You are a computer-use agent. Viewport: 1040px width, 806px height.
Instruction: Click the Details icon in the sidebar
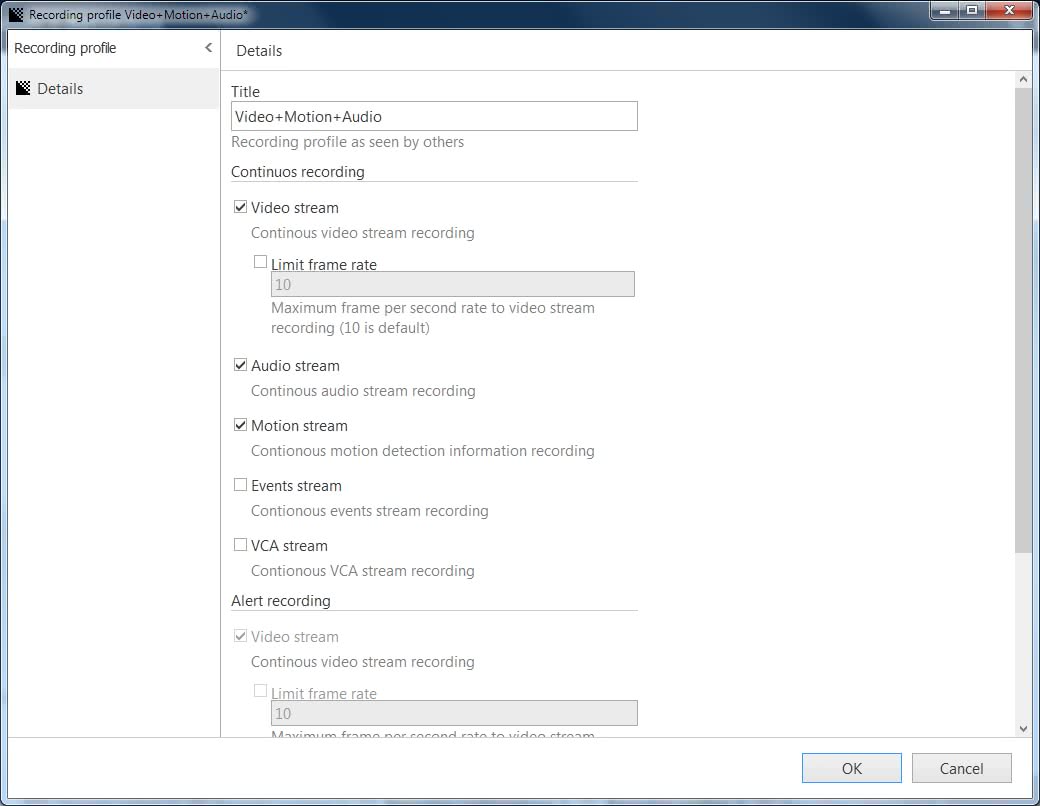[22, 88]
